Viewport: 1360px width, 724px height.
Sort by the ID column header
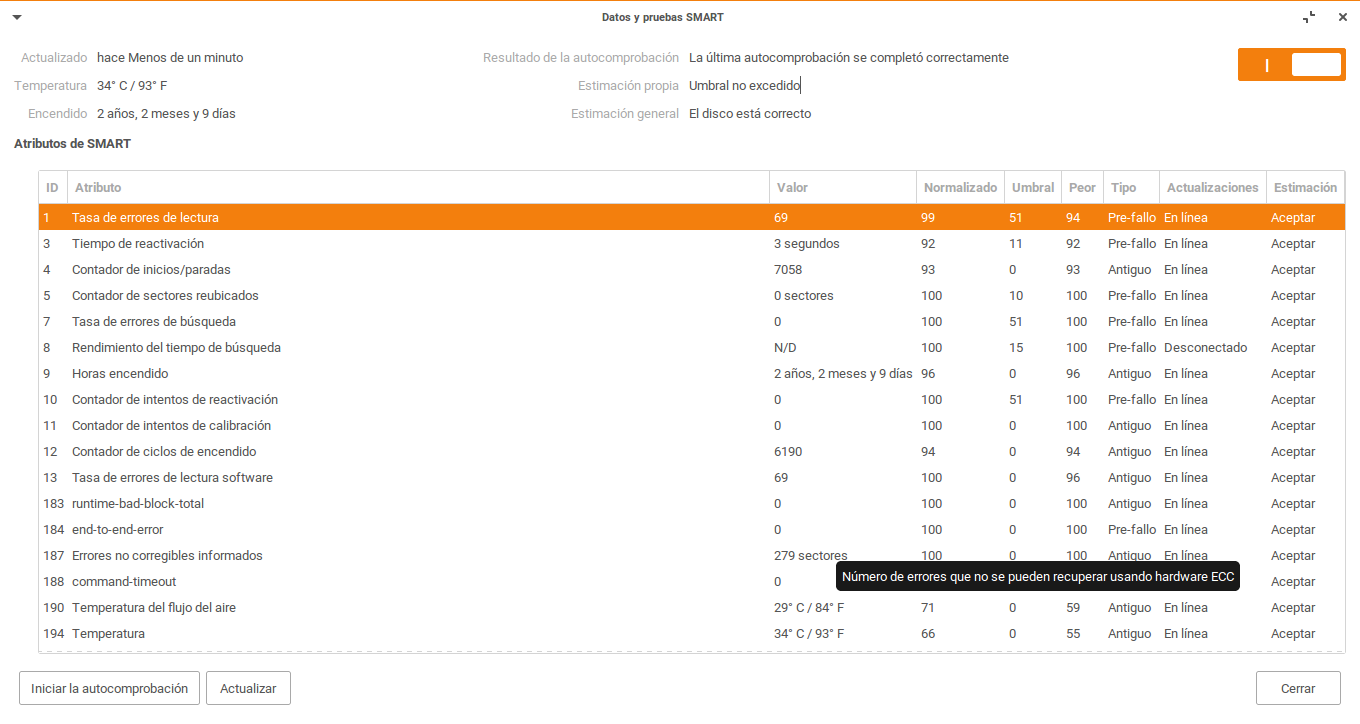[x=52, y=188]
